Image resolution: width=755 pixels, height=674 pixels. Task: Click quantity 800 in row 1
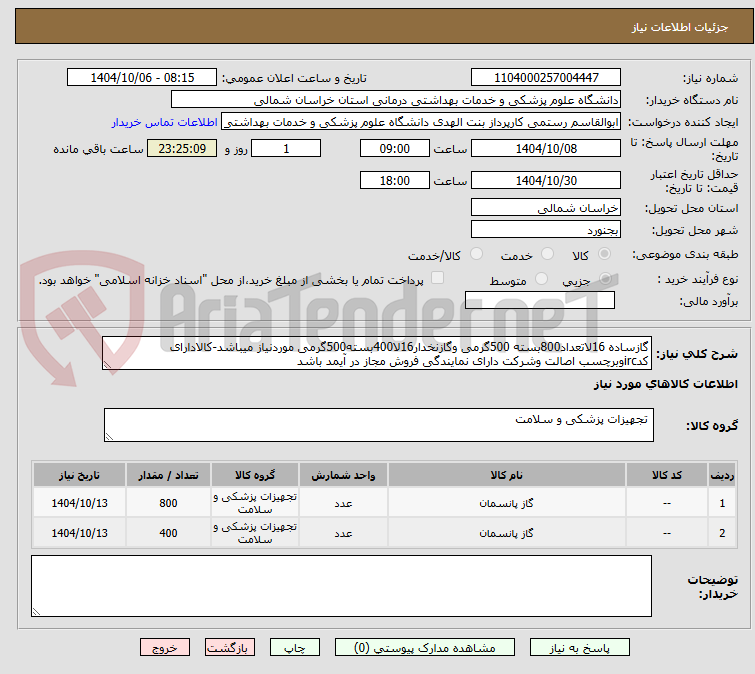click(x=168, y=503)
